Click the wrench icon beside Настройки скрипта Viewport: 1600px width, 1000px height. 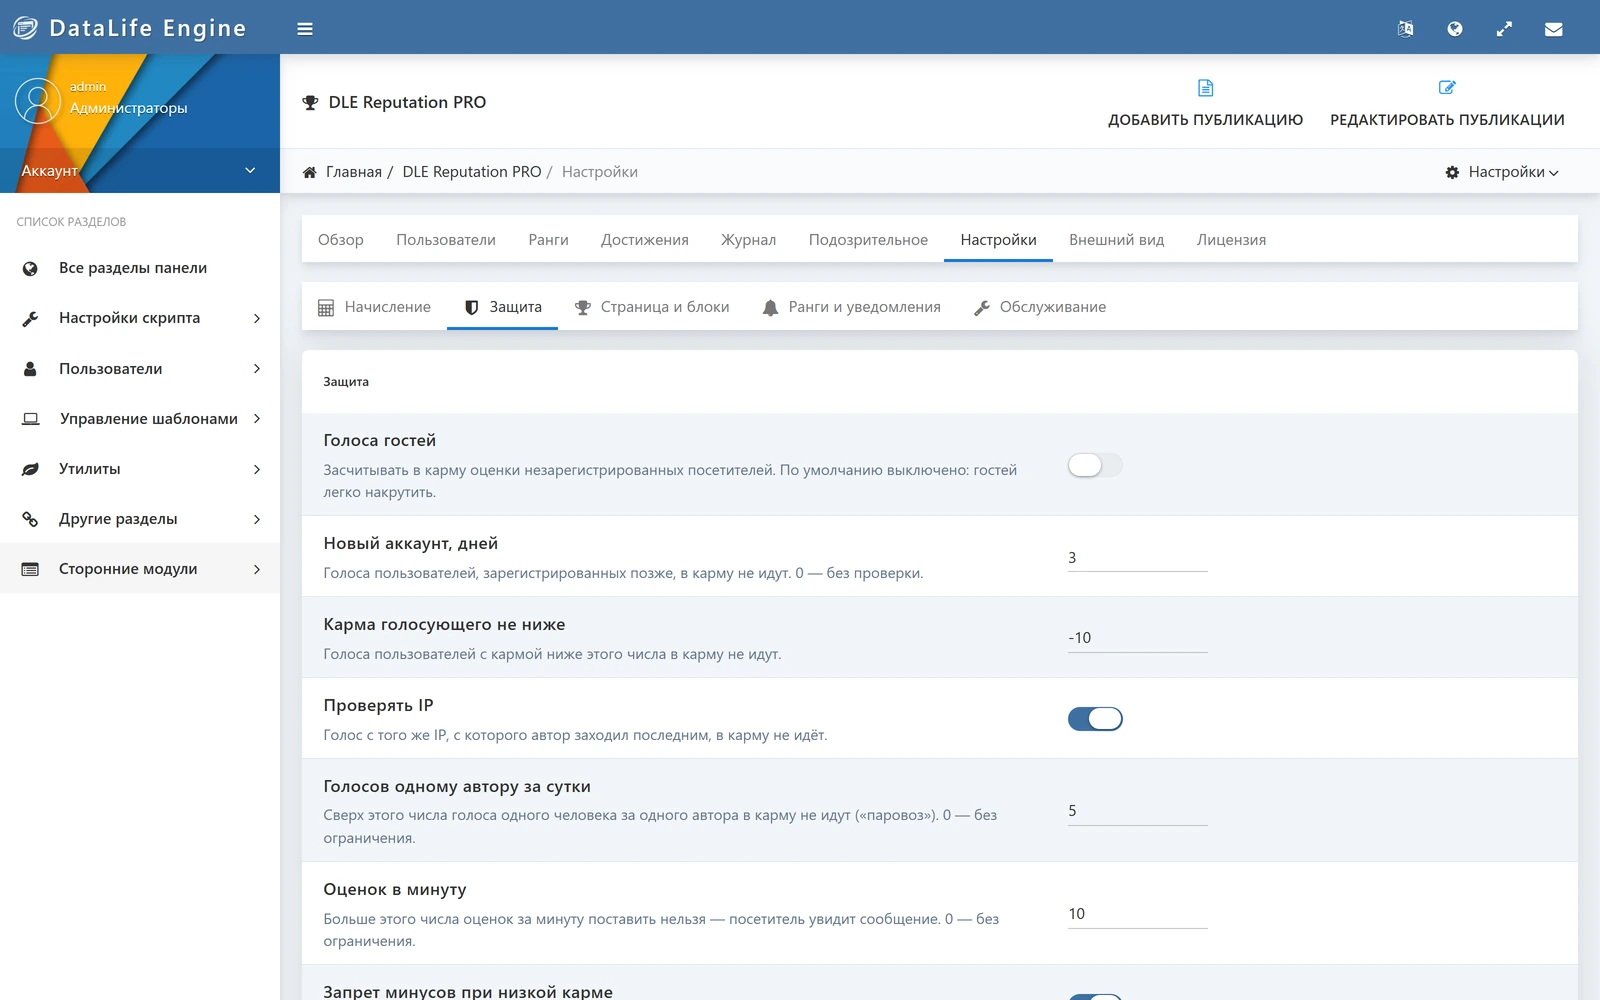[30, 318]
